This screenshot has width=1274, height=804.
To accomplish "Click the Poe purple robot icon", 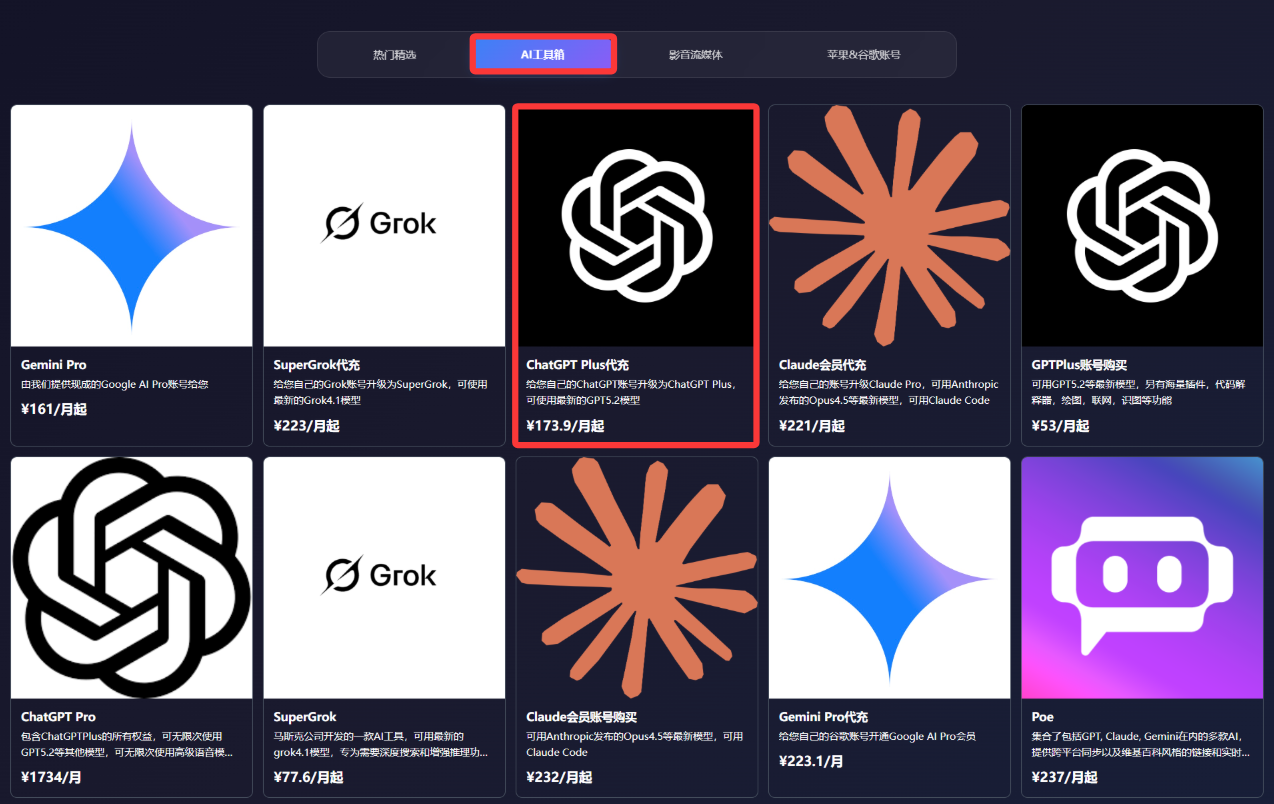I will (1141, 576).
